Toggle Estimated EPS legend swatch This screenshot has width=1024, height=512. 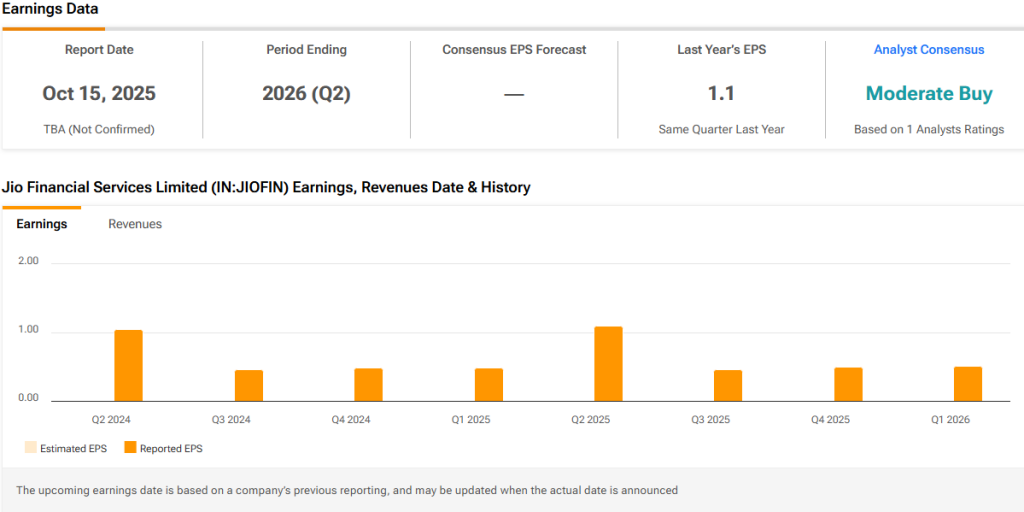click(31, 448)
